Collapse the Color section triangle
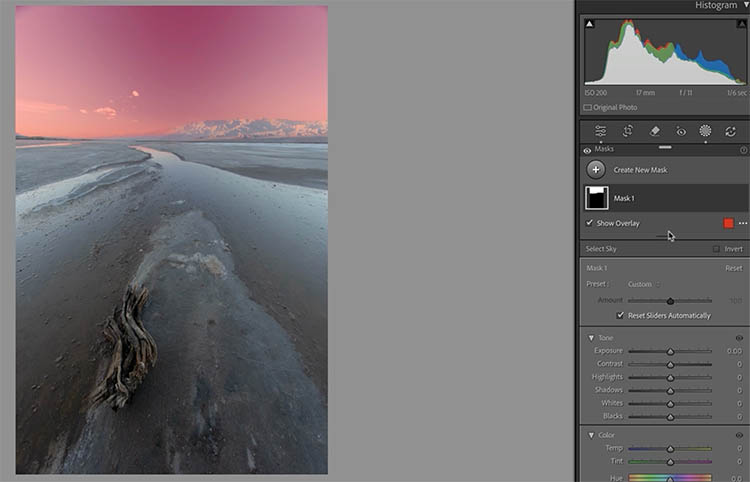 pos(591,435)
